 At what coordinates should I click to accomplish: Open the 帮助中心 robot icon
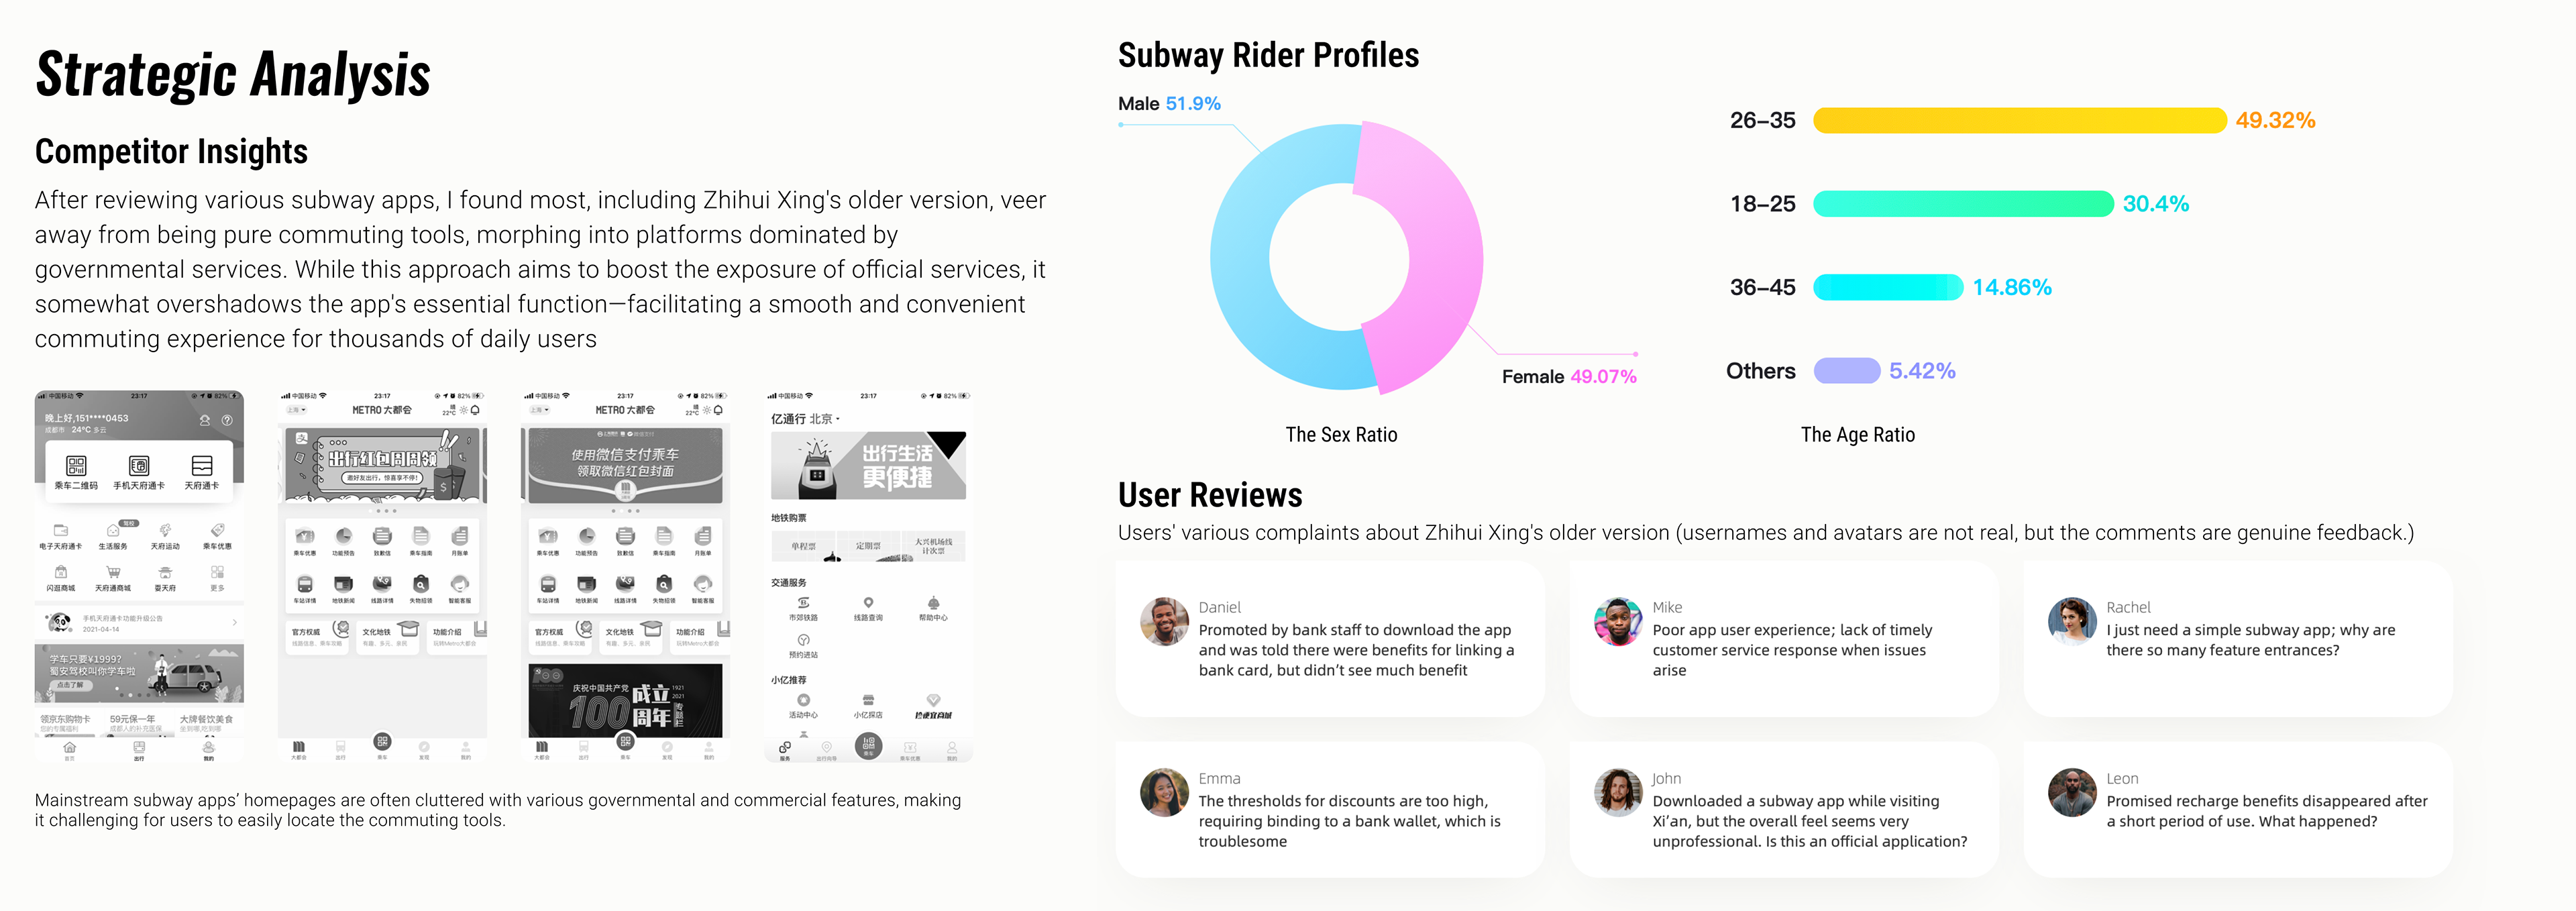click(x=933, y=603)
